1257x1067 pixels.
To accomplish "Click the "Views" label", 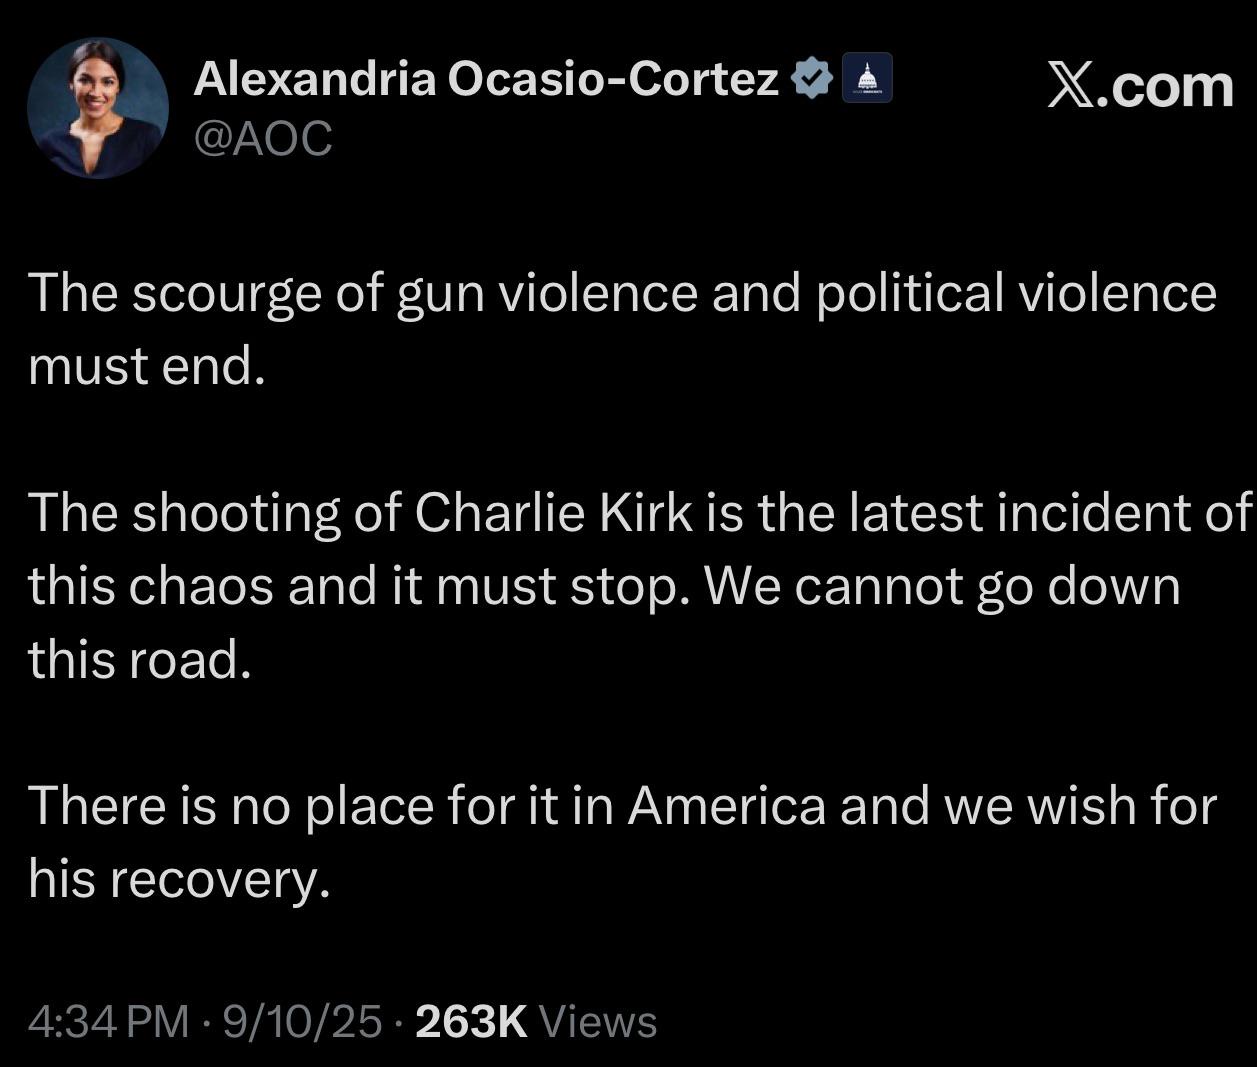I will pyautogui.click(x=598, y=1021).
